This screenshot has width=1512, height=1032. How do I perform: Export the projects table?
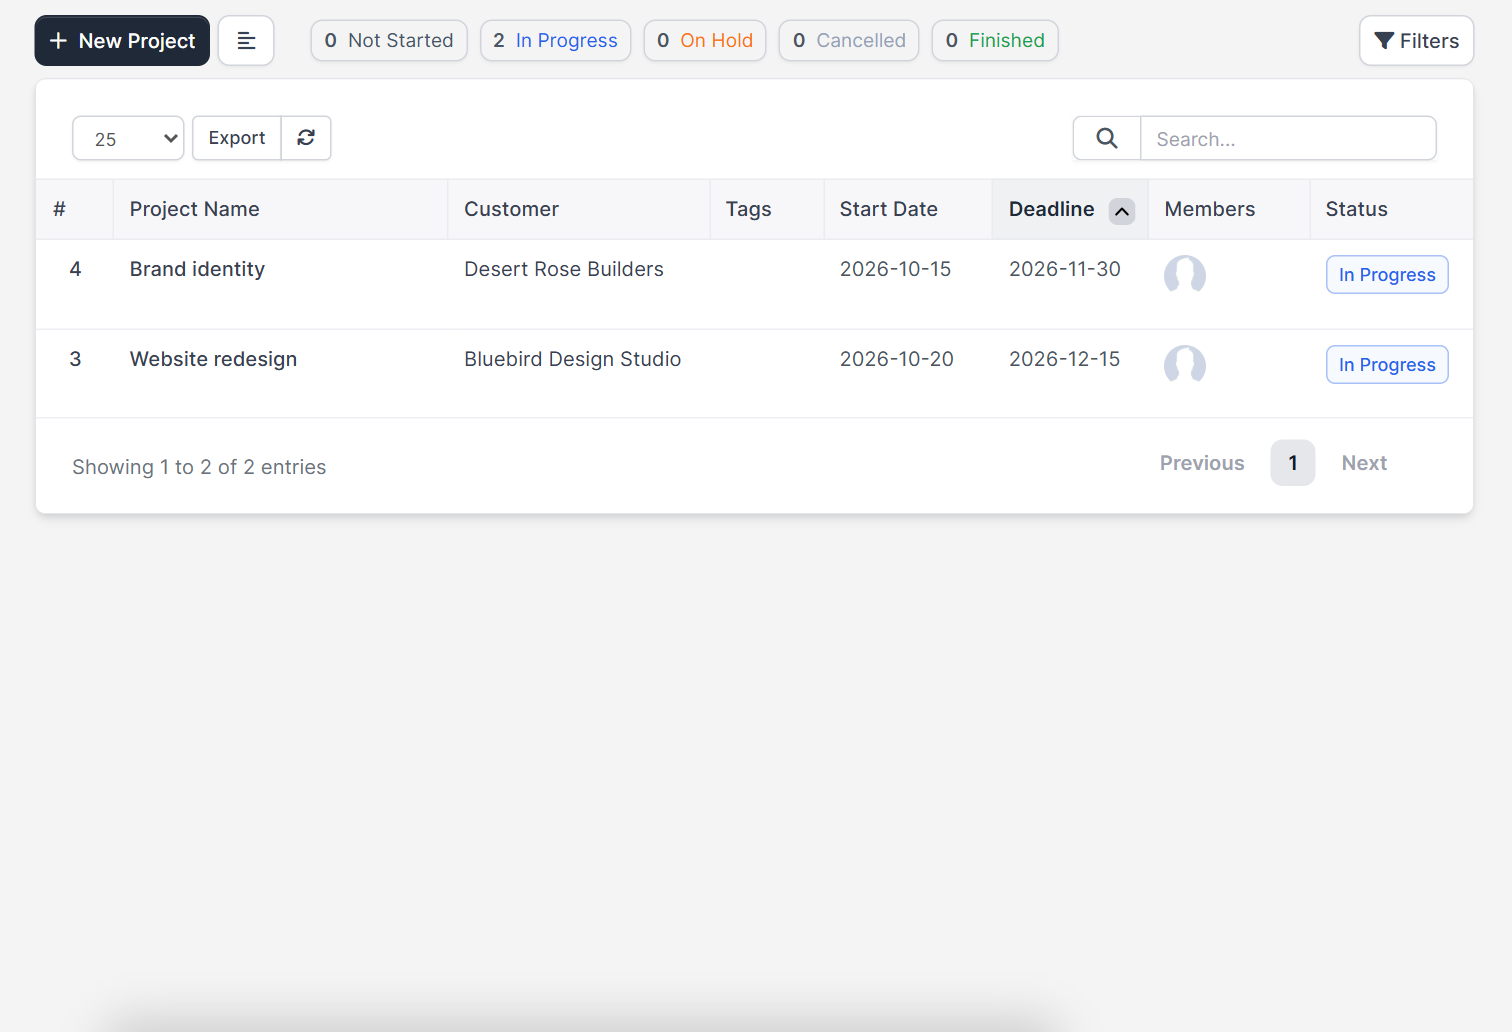pos(237,138)
